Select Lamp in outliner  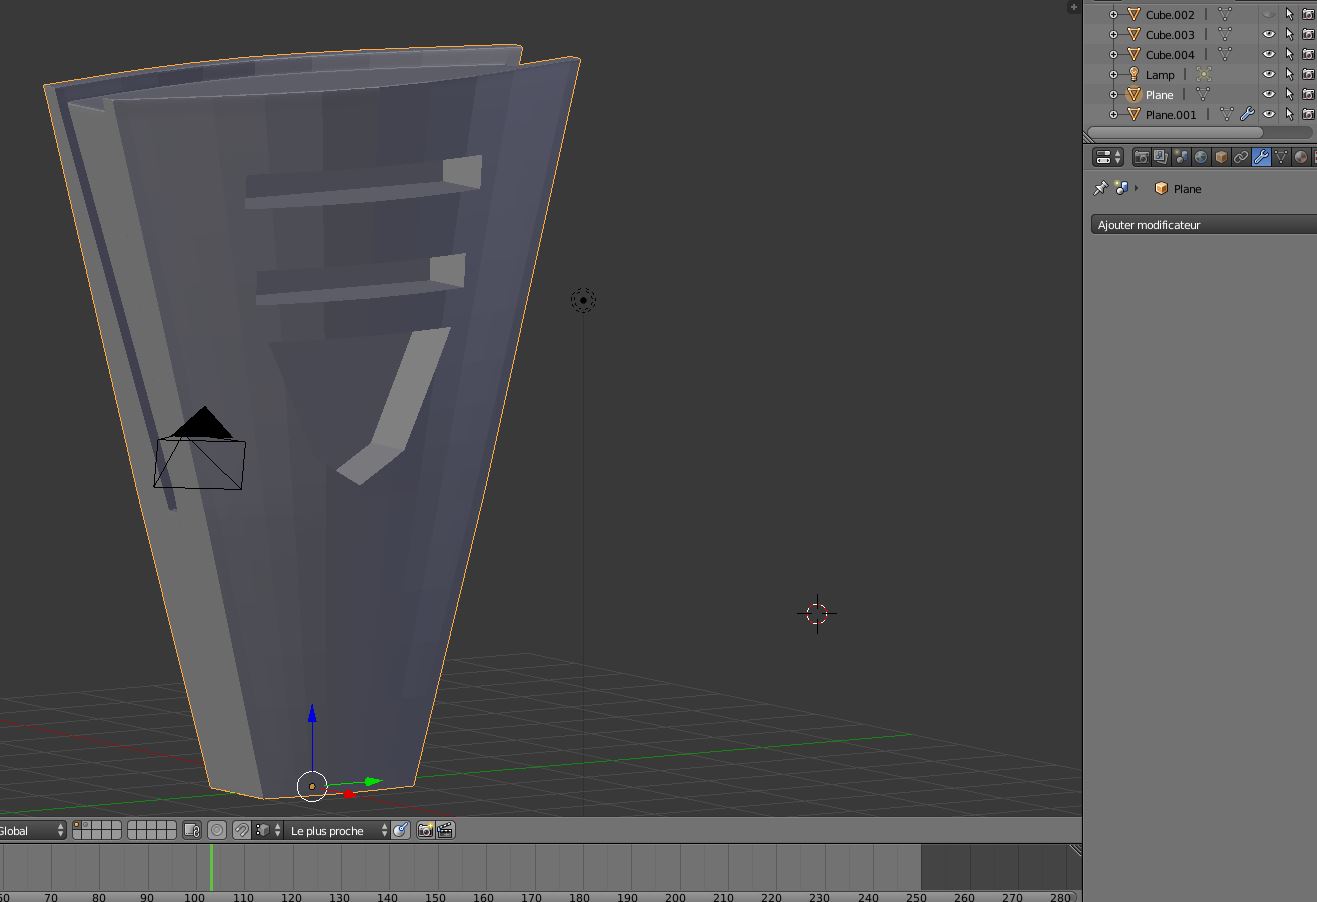click(1160, 74)
